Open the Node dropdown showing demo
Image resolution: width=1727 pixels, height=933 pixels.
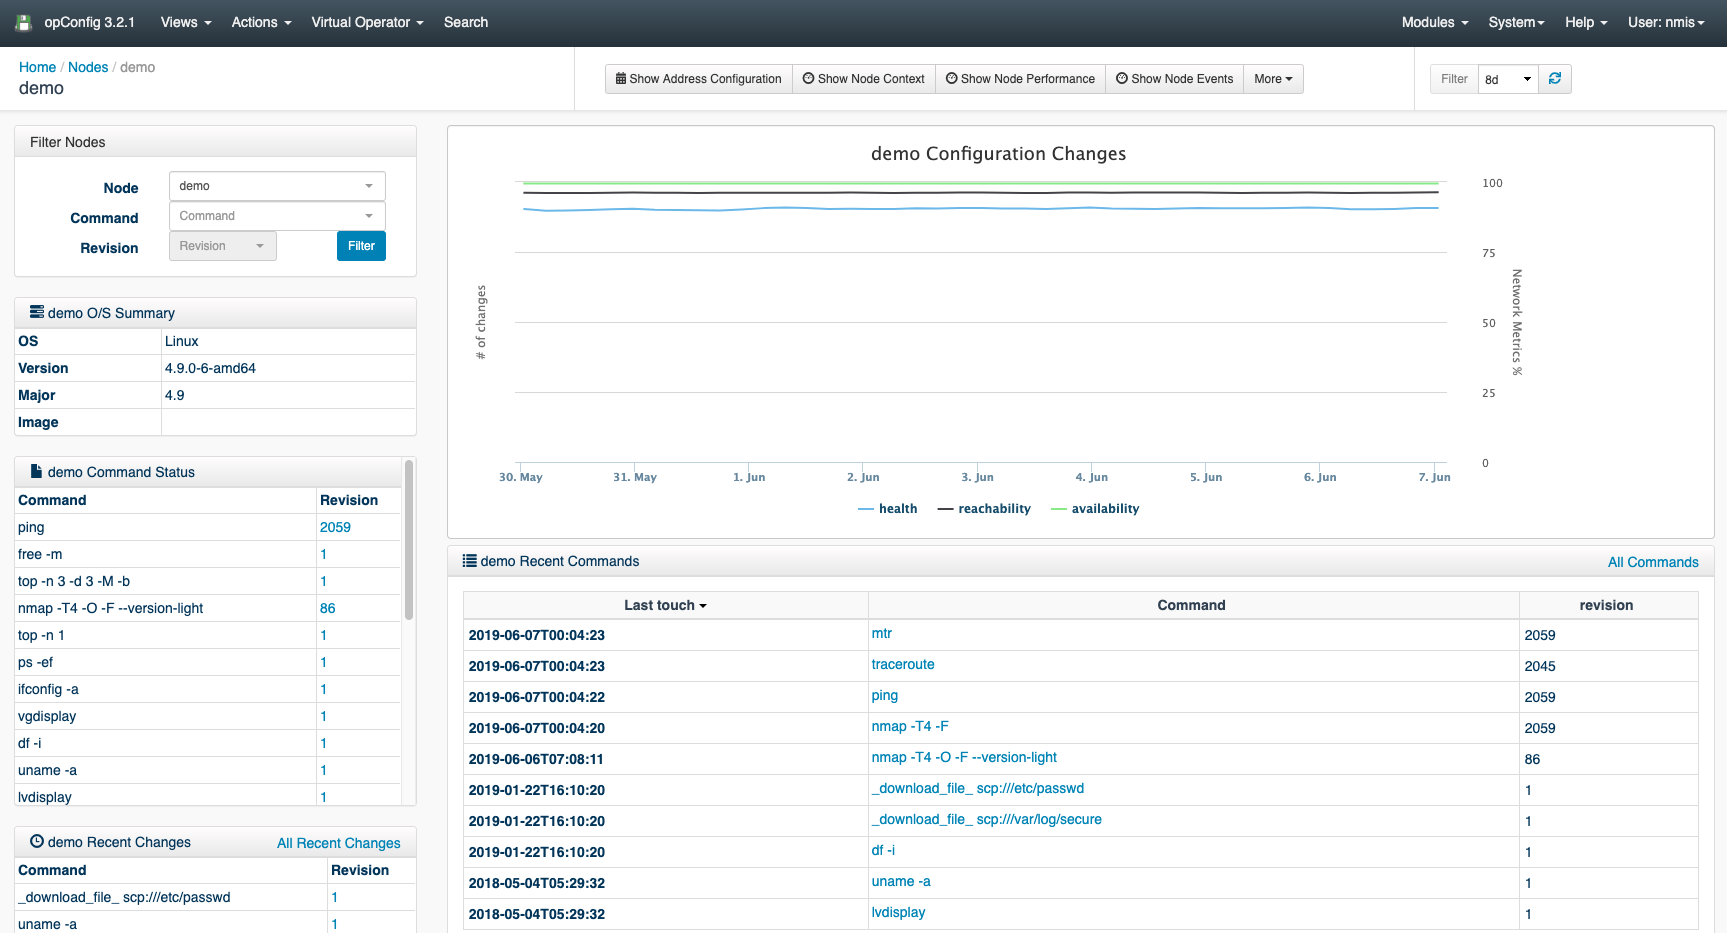(x=277, y=186)
